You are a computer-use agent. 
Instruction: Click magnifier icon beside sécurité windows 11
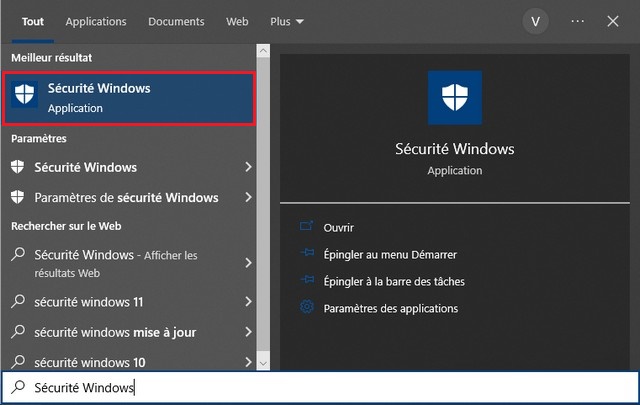coord(18,301)
